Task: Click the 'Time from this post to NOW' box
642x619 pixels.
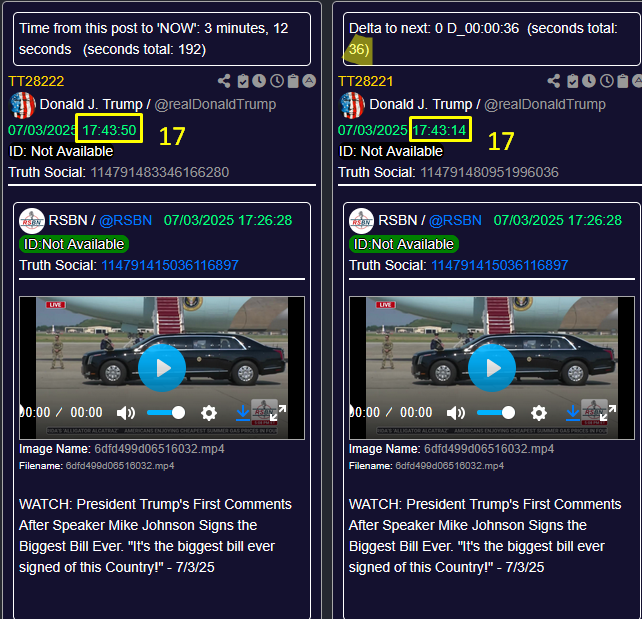Action: coord(162,39)
